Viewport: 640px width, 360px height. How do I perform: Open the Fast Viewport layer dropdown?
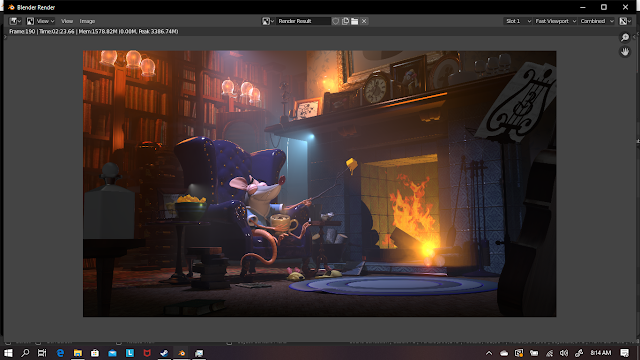click(x=555, y=21)
